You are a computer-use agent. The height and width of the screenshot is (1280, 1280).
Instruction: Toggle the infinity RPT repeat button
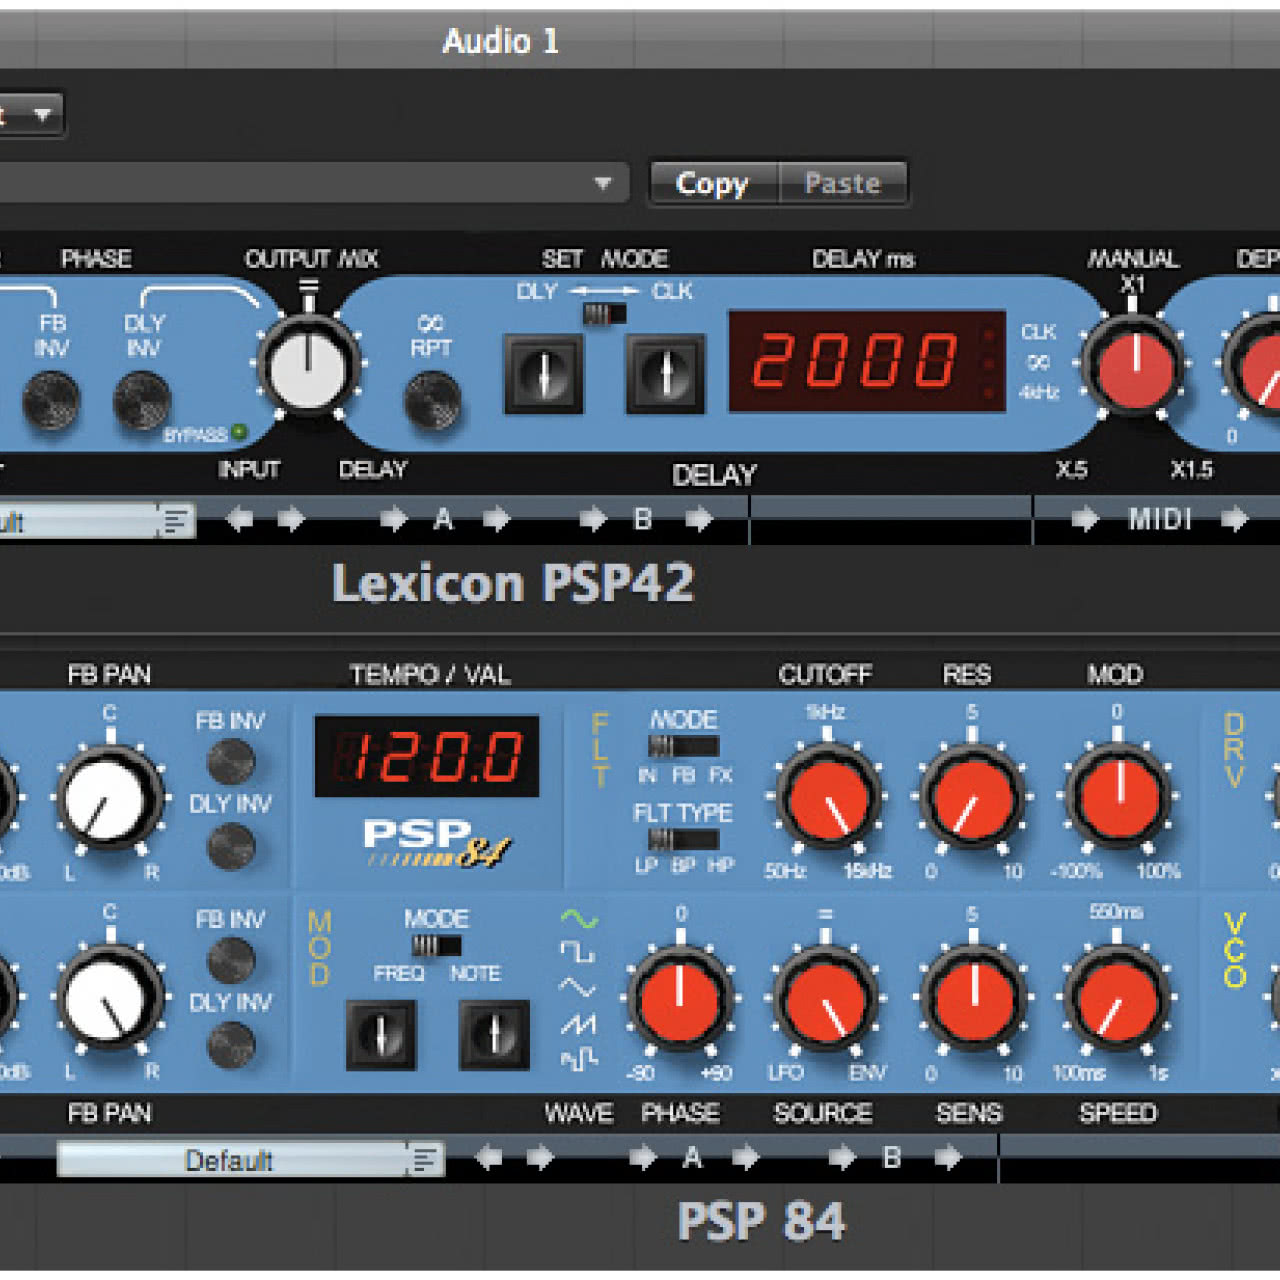(432, 399)
